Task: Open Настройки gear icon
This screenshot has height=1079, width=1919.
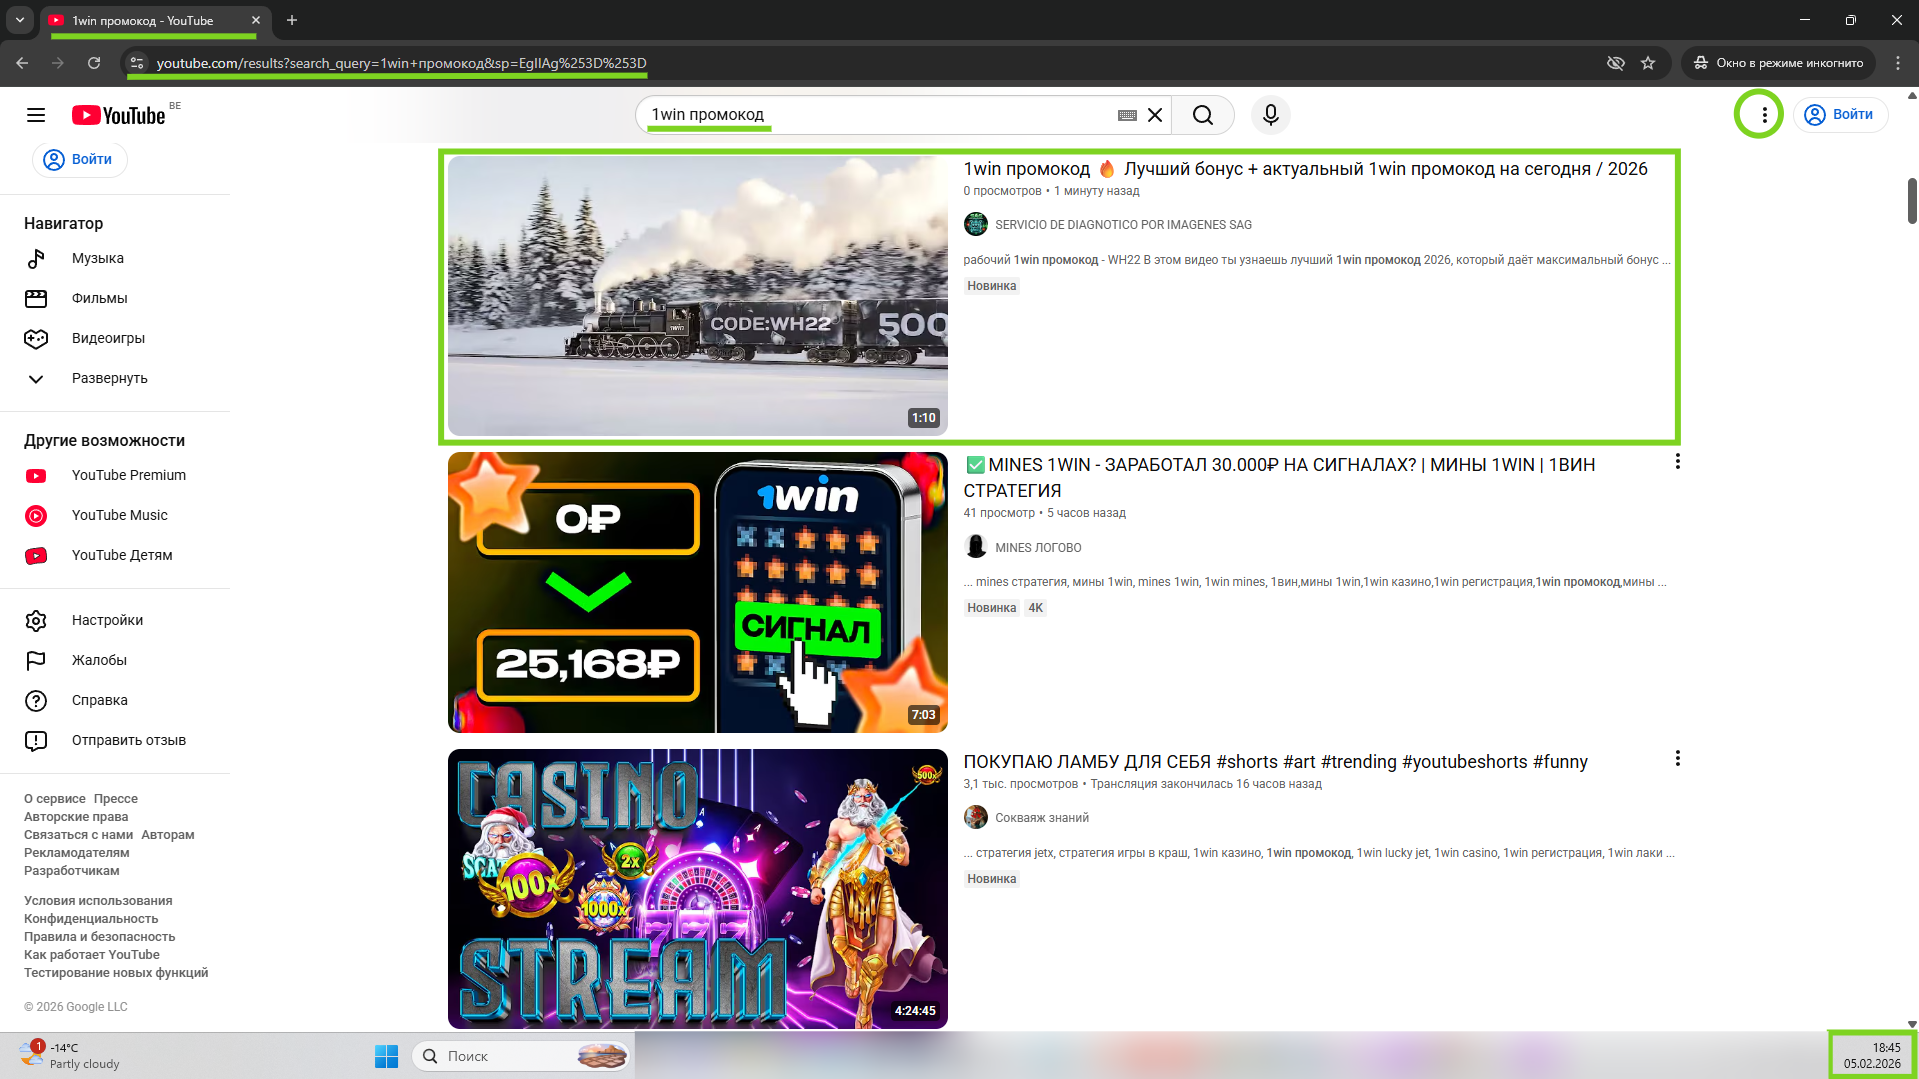Action: coord(36,621)
